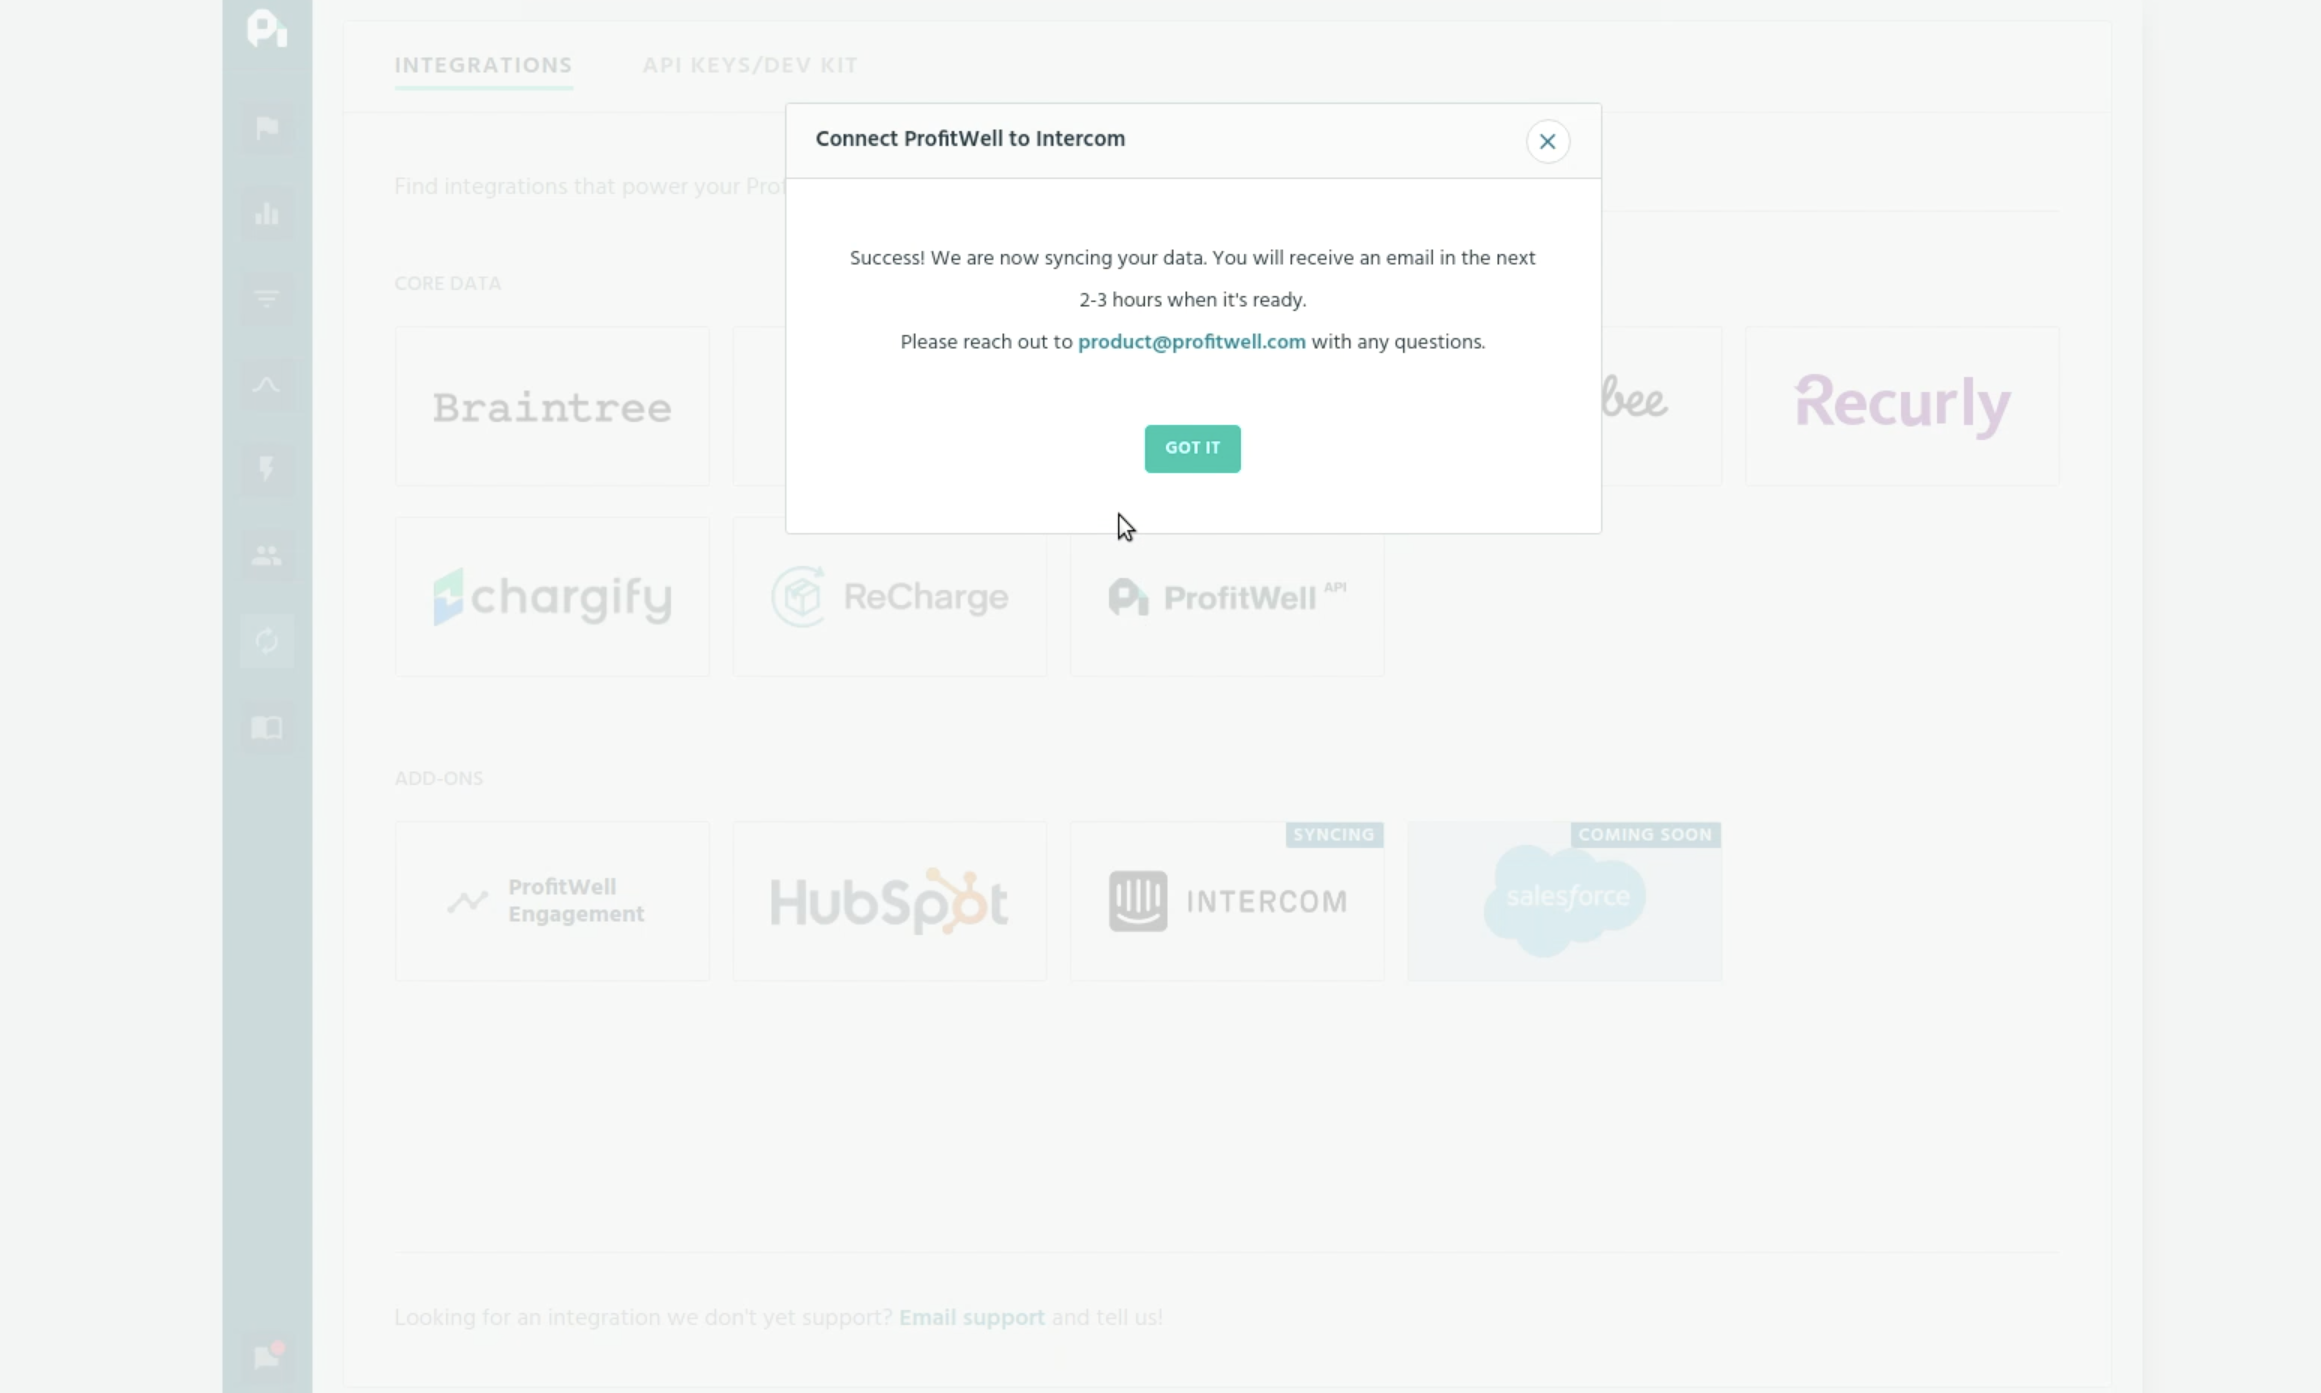
Task: Select the Braintree integration card
Action: tap(552, 406)
